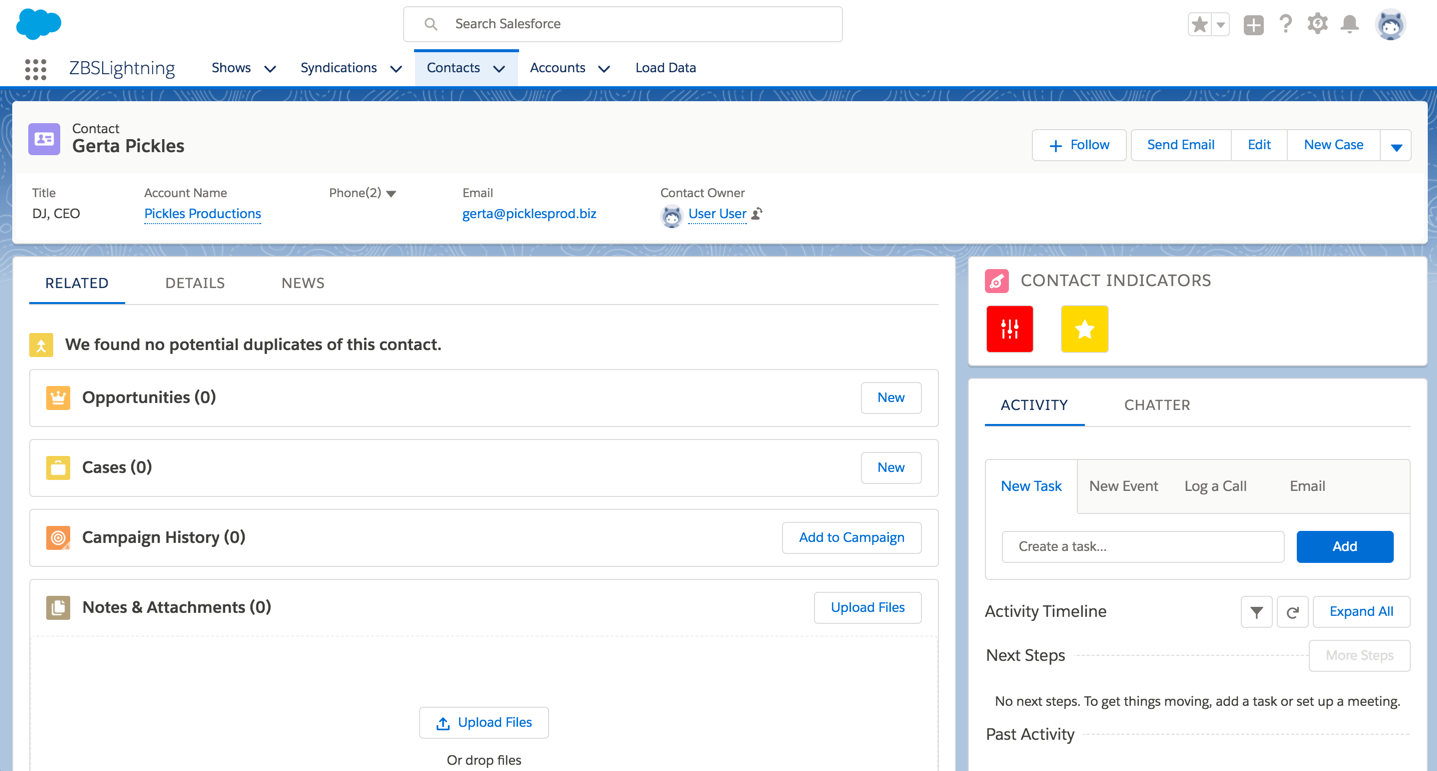Click the Salesforce cloud logo
This screenshot has height=771, width=1437.
39,23
